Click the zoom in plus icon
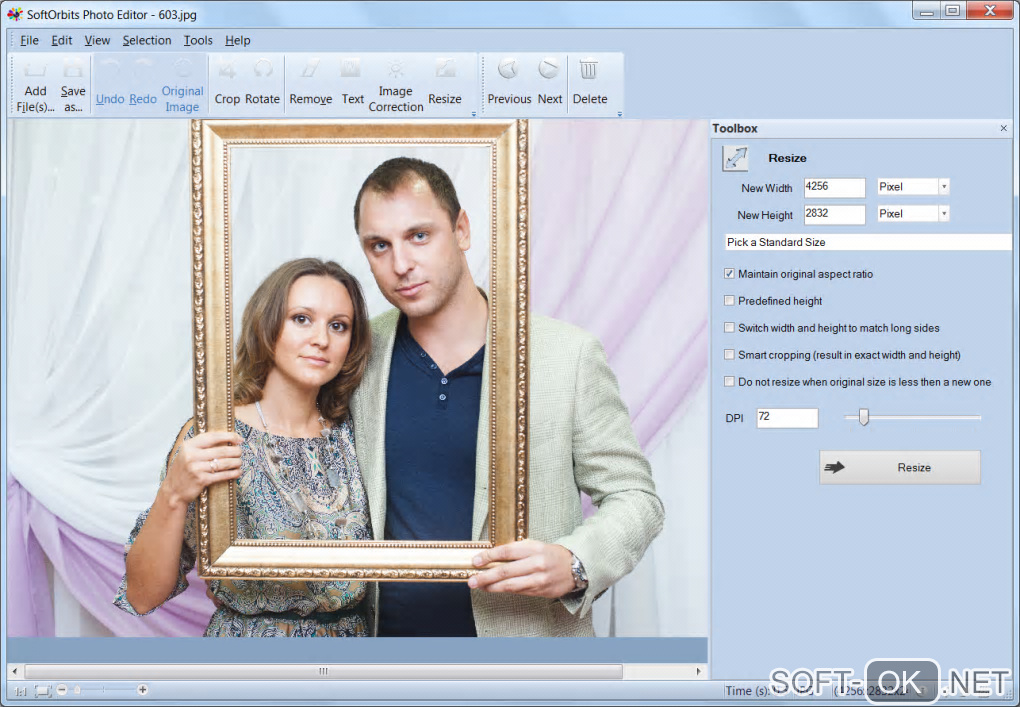1020x707 pixels. pos(142,689)
